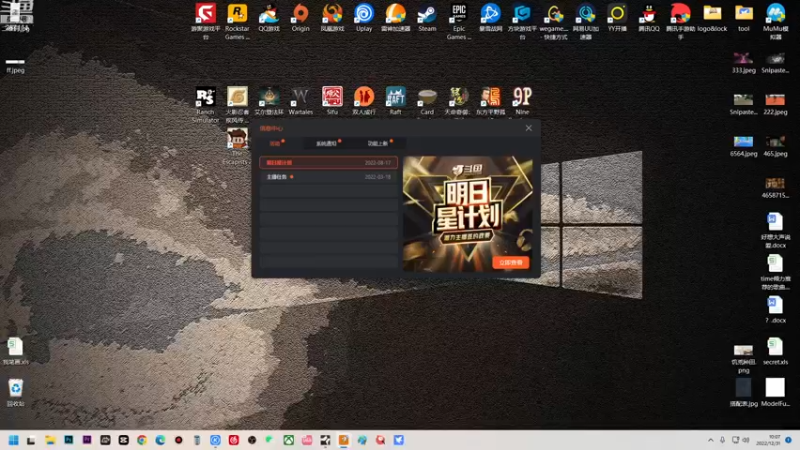
Task: Open Windows Start menu
Action: pos(13,440)
